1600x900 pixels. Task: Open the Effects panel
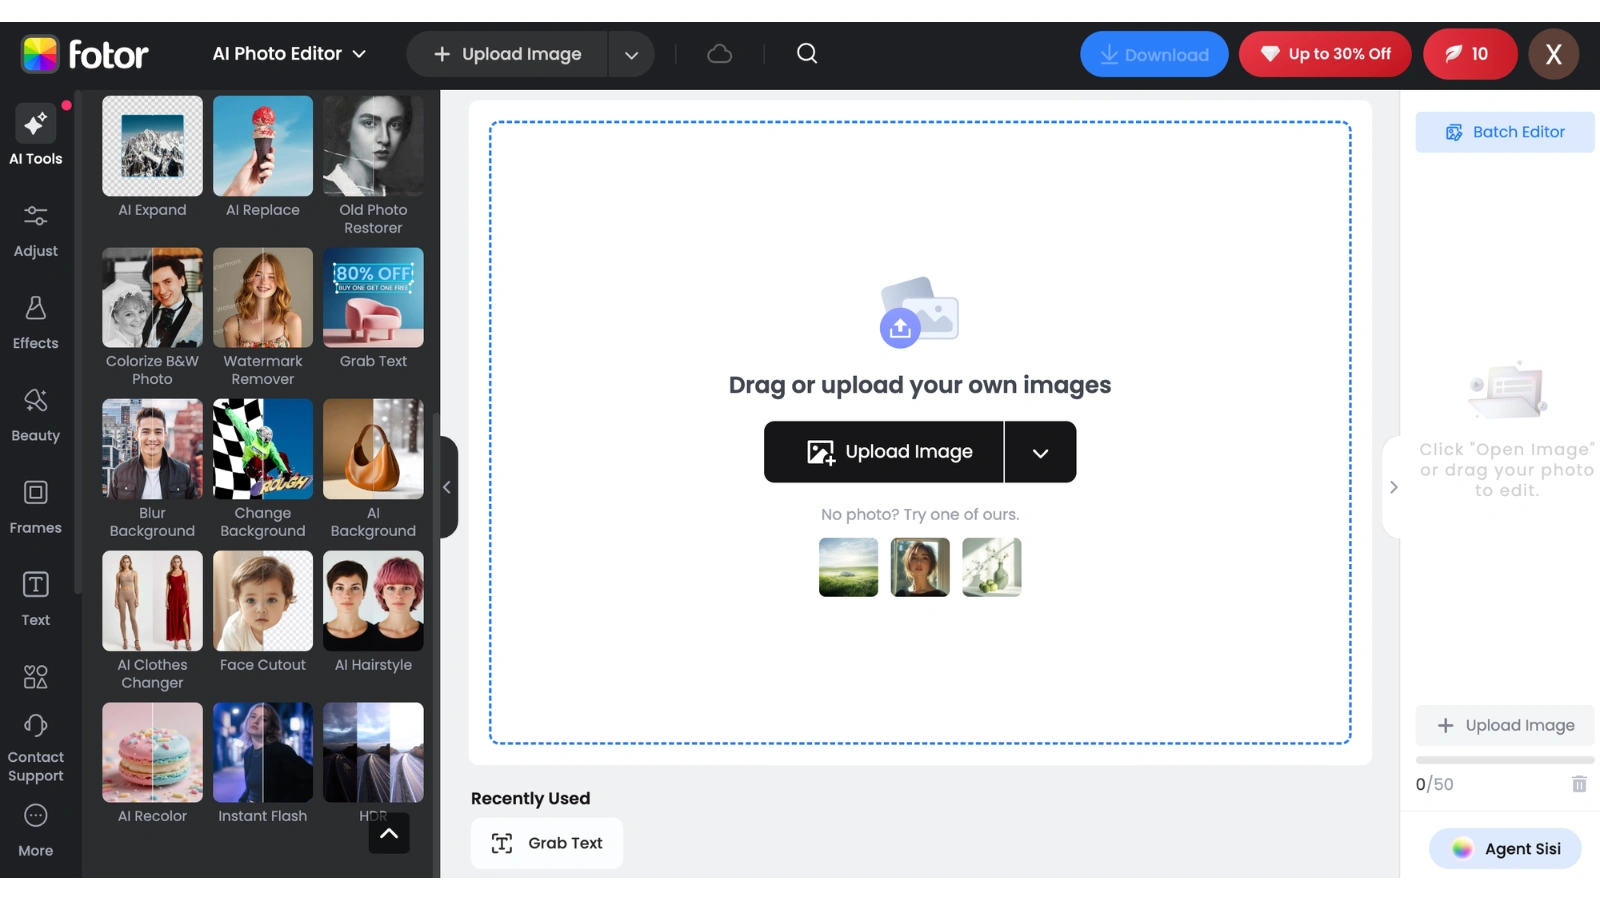pos(35,323)
